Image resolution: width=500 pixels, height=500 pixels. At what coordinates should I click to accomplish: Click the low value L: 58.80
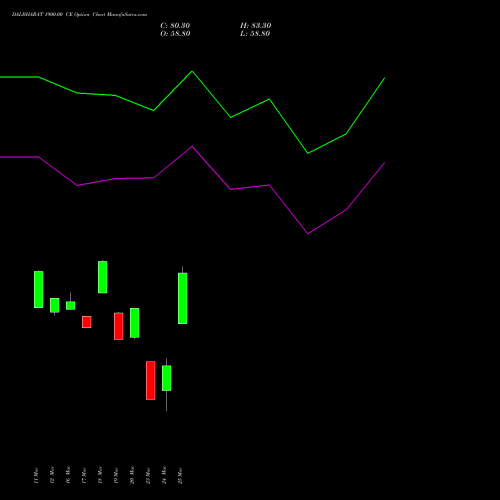tap(255, 34)
